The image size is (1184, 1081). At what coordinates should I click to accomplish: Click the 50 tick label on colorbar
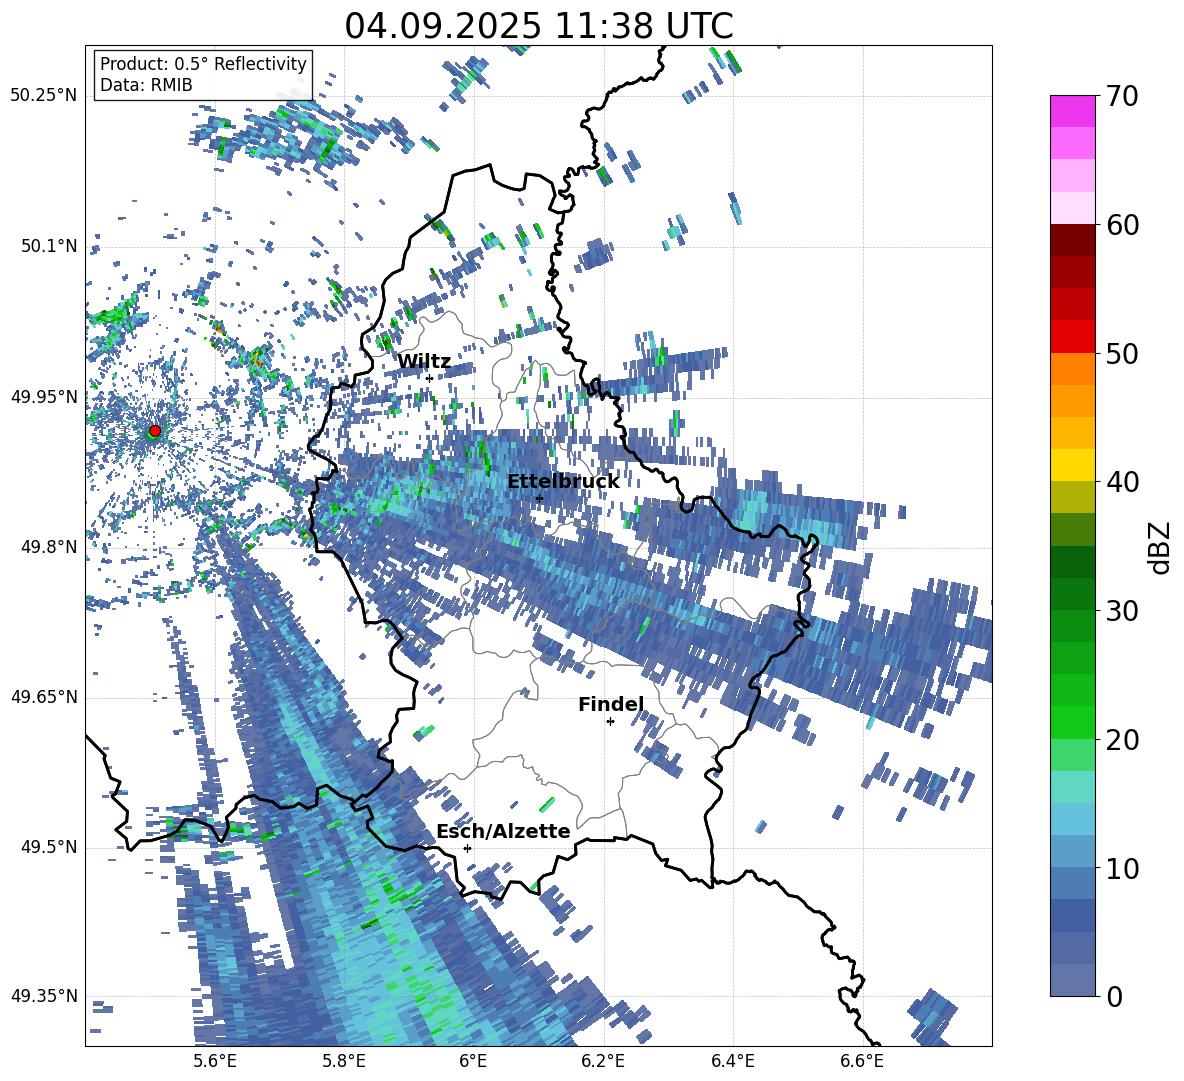coord(1121,353)
